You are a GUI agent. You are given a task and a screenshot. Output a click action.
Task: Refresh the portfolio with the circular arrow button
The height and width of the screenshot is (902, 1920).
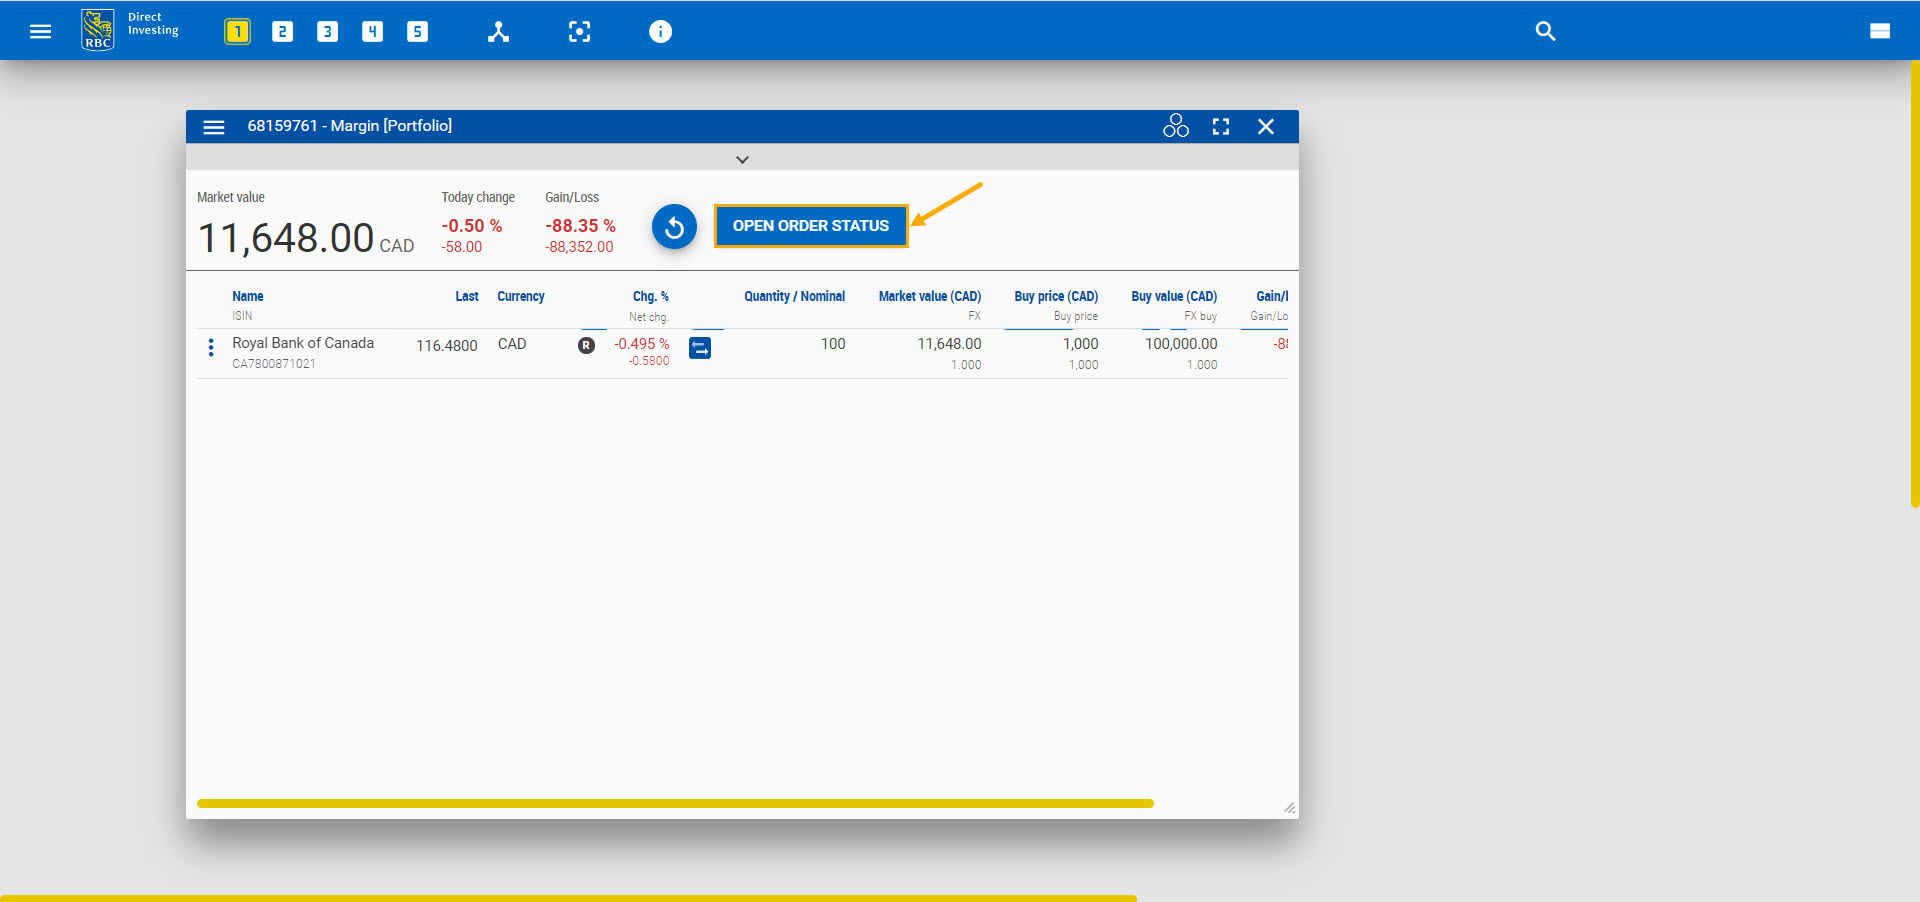pos(674,226)
